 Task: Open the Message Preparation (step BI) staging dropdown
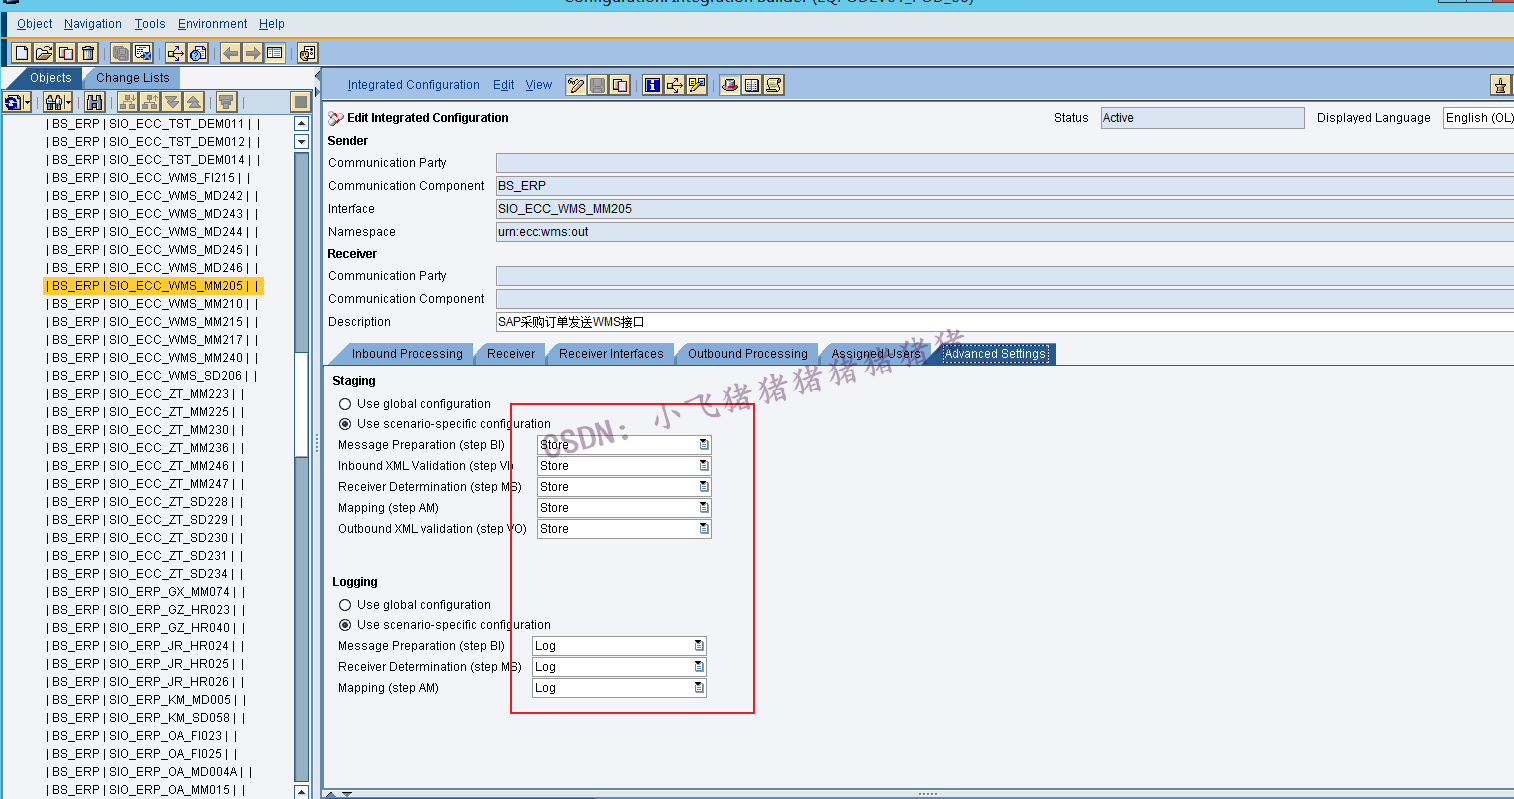point(704,444)
